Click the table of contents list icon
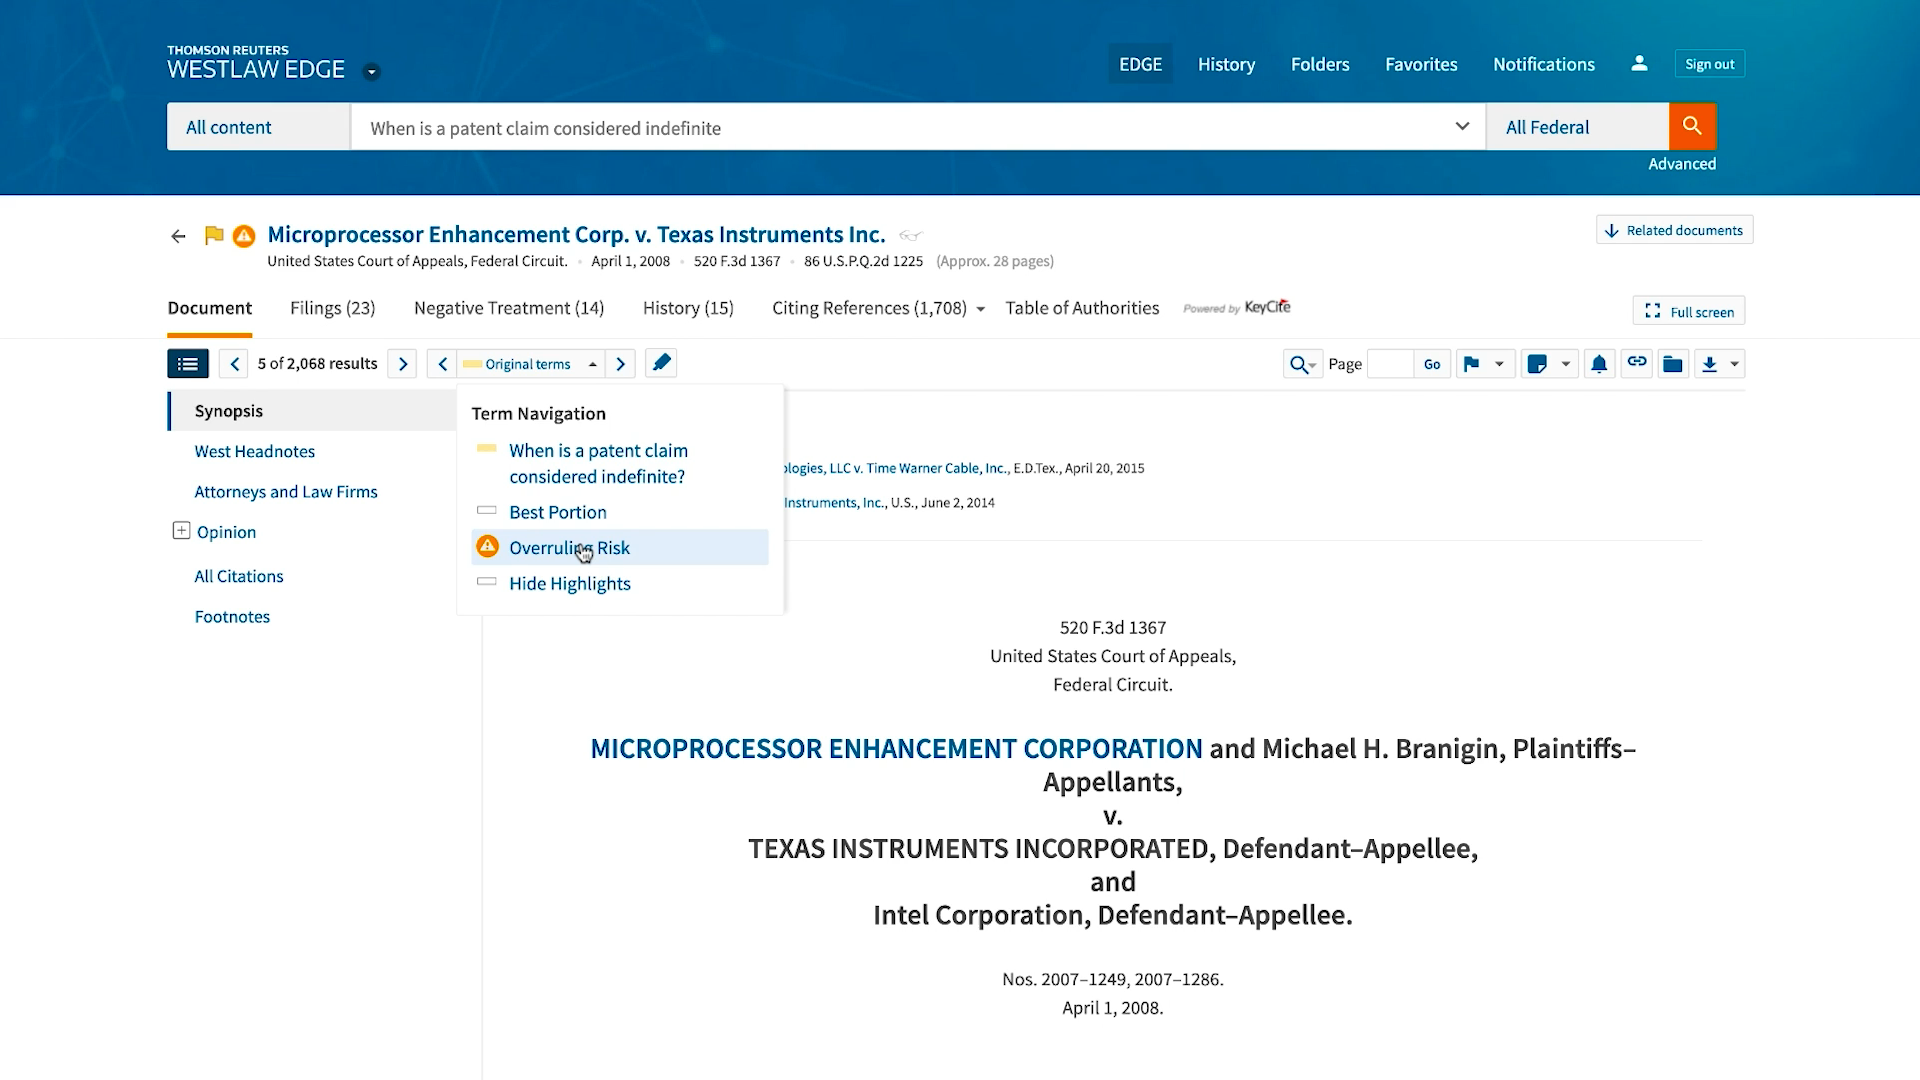The image size is (1920, 1080). click(188, 364)
